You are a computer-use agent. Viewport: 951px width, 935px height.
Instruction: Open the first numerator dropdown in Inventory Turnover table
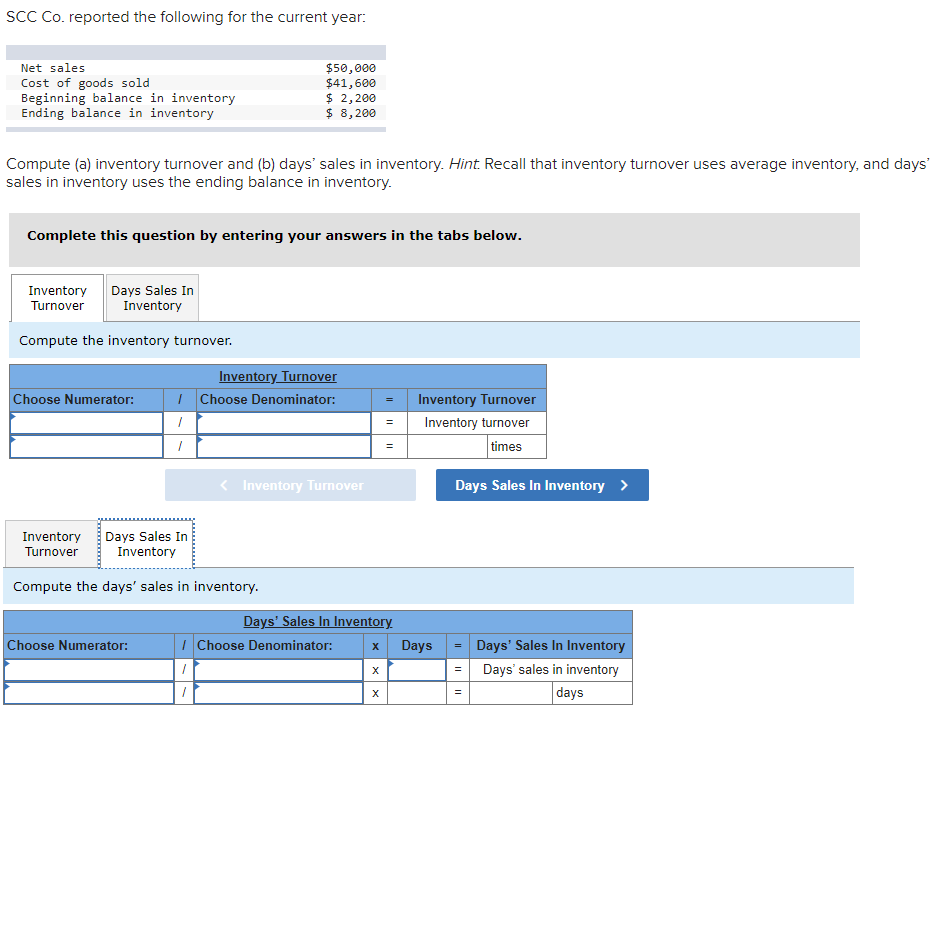click(x=85, y=422)
